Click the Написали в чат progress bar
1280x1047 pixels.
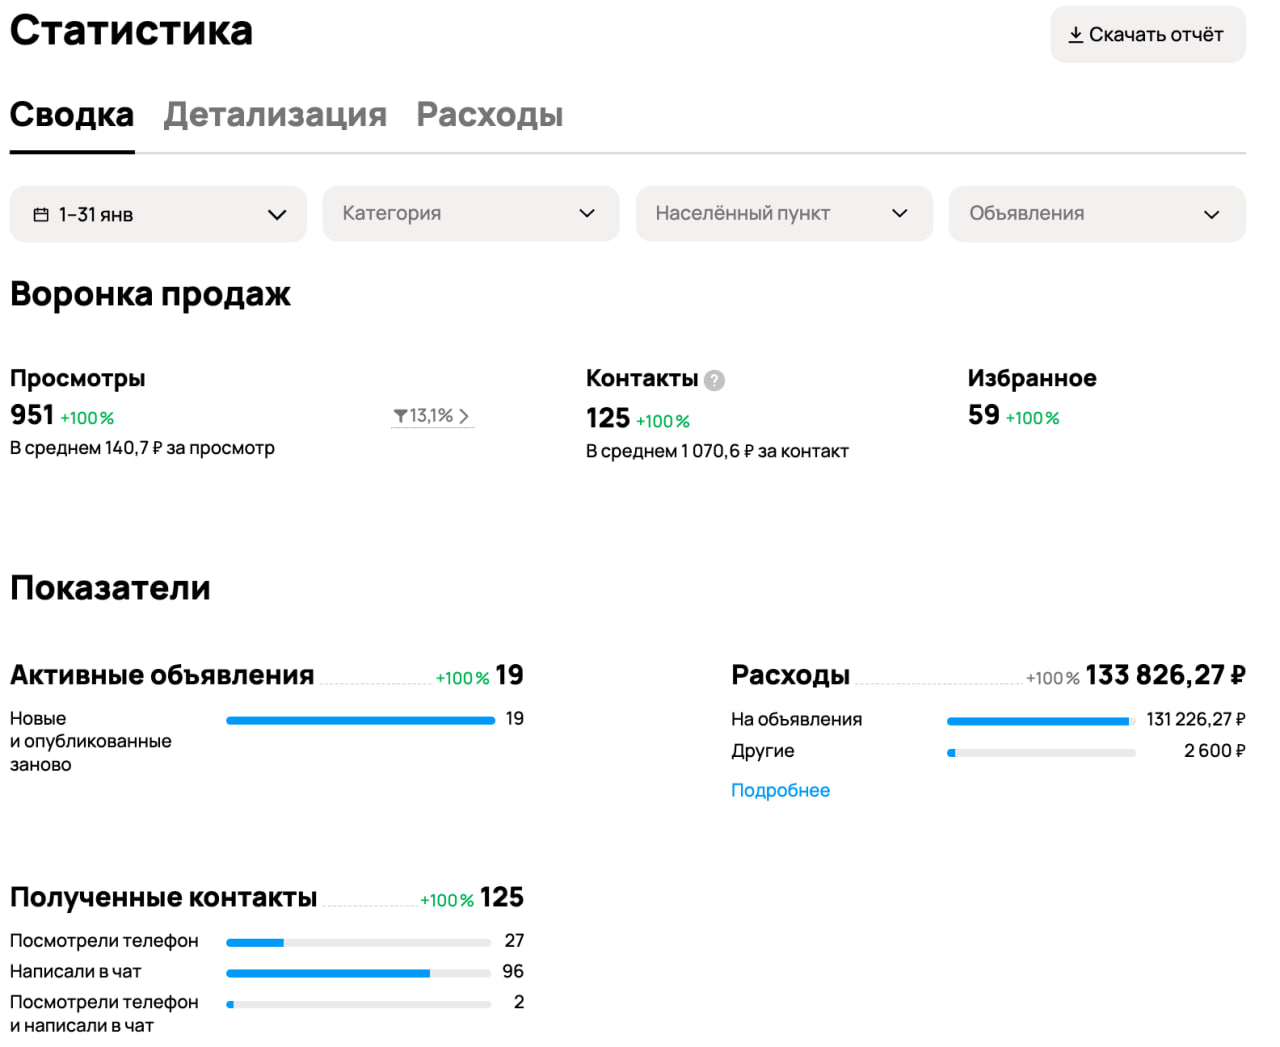(358, 973)
